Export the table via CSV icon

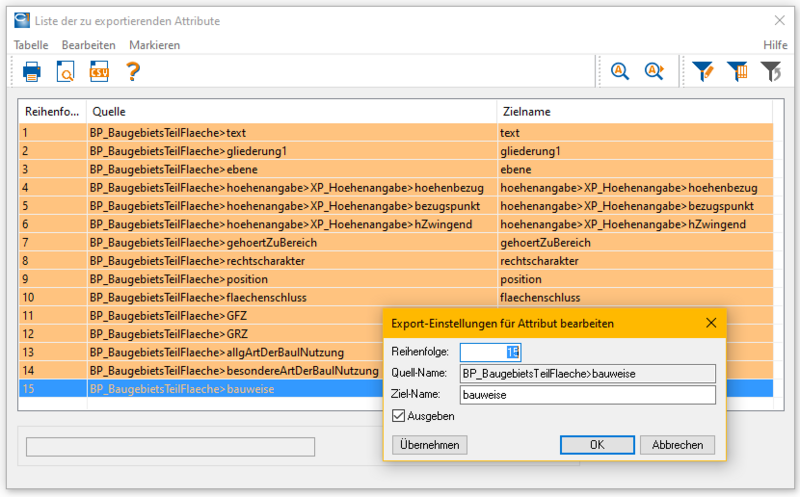(99, 71)
